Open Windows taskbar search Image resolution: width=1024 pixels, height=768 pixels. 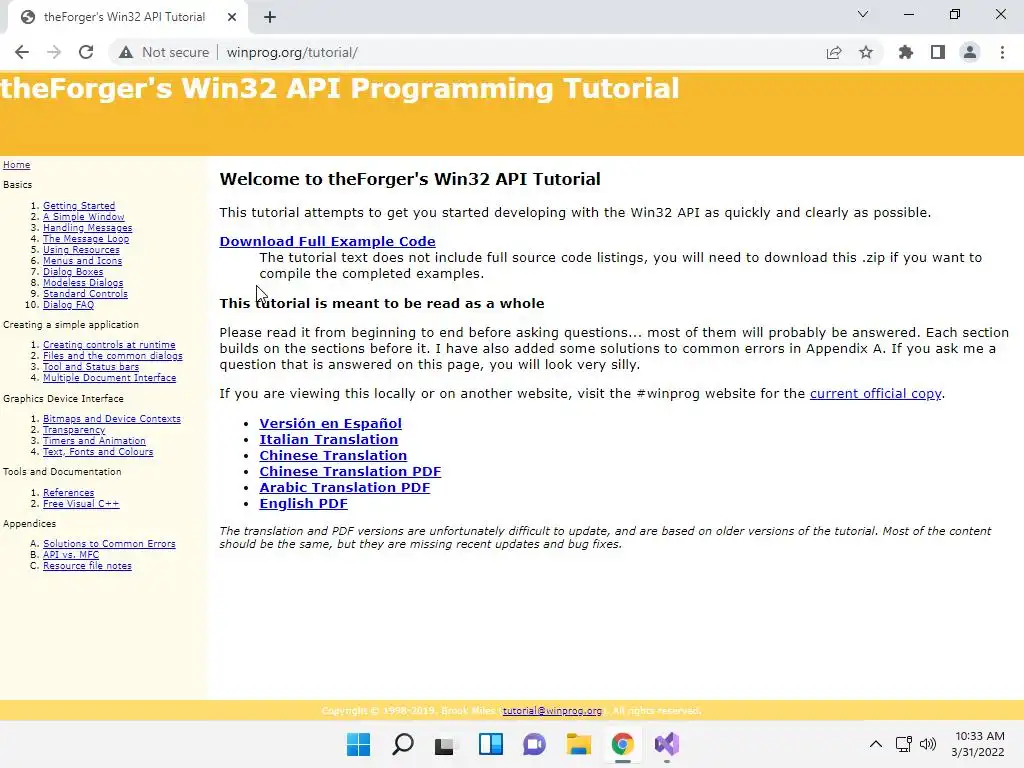pyautogui.click(x=402, y=744)
